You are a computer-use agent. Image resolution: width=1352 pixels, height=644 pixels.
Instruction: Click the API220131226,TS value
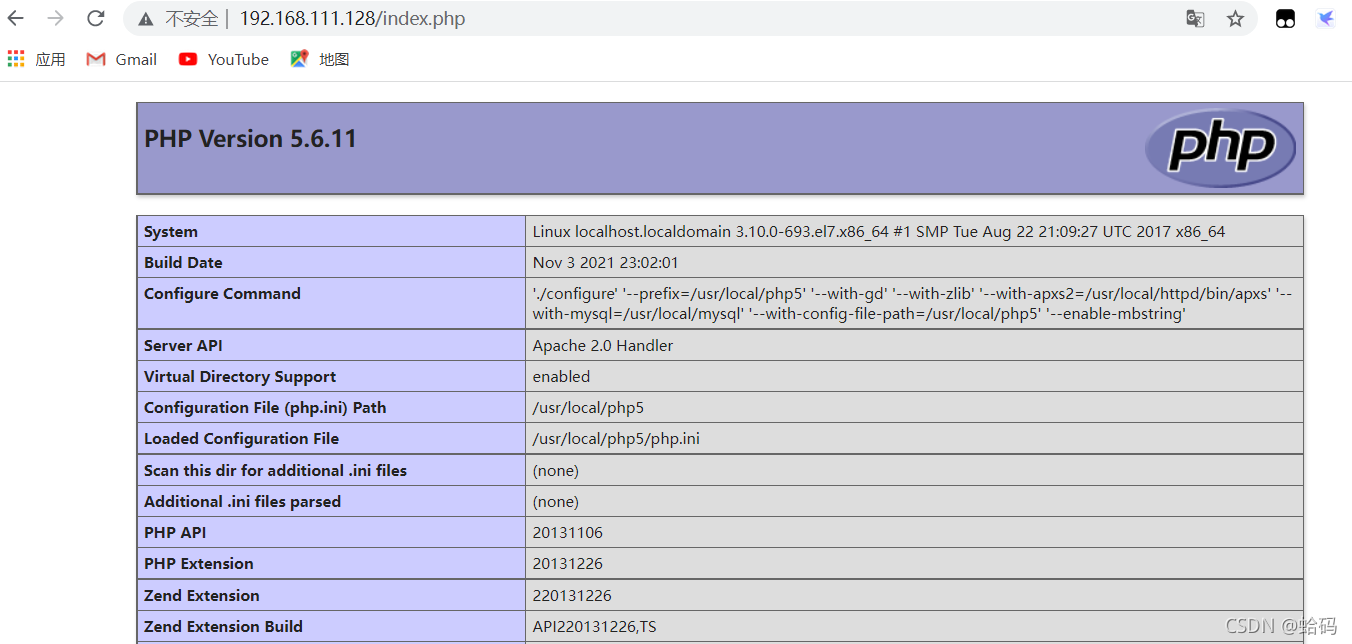(x=594, y=627)
